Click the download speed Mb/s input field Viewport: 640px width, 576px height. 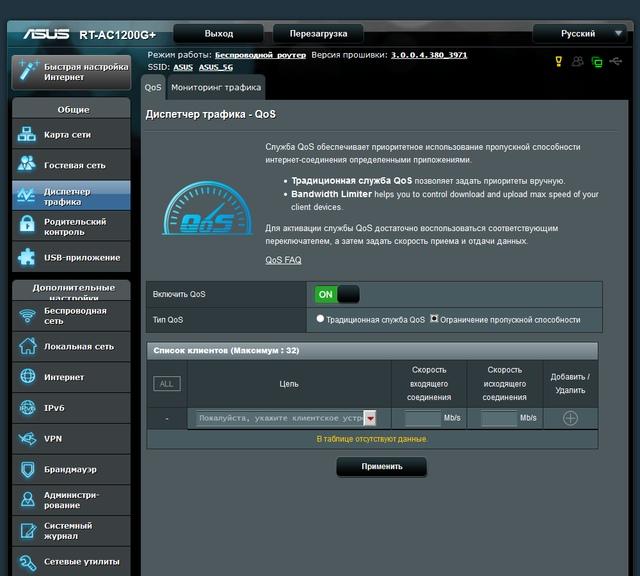click(423, 418)
